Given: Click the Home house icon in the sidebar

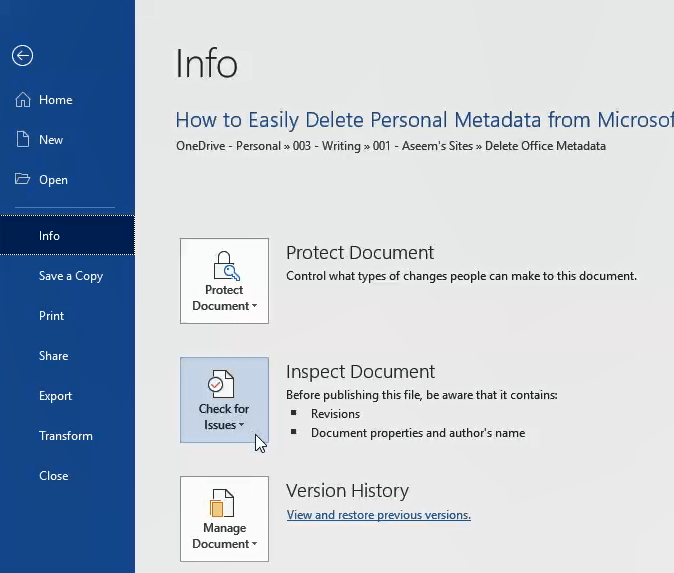Looking at the screenshot, I should click(23, 100).
